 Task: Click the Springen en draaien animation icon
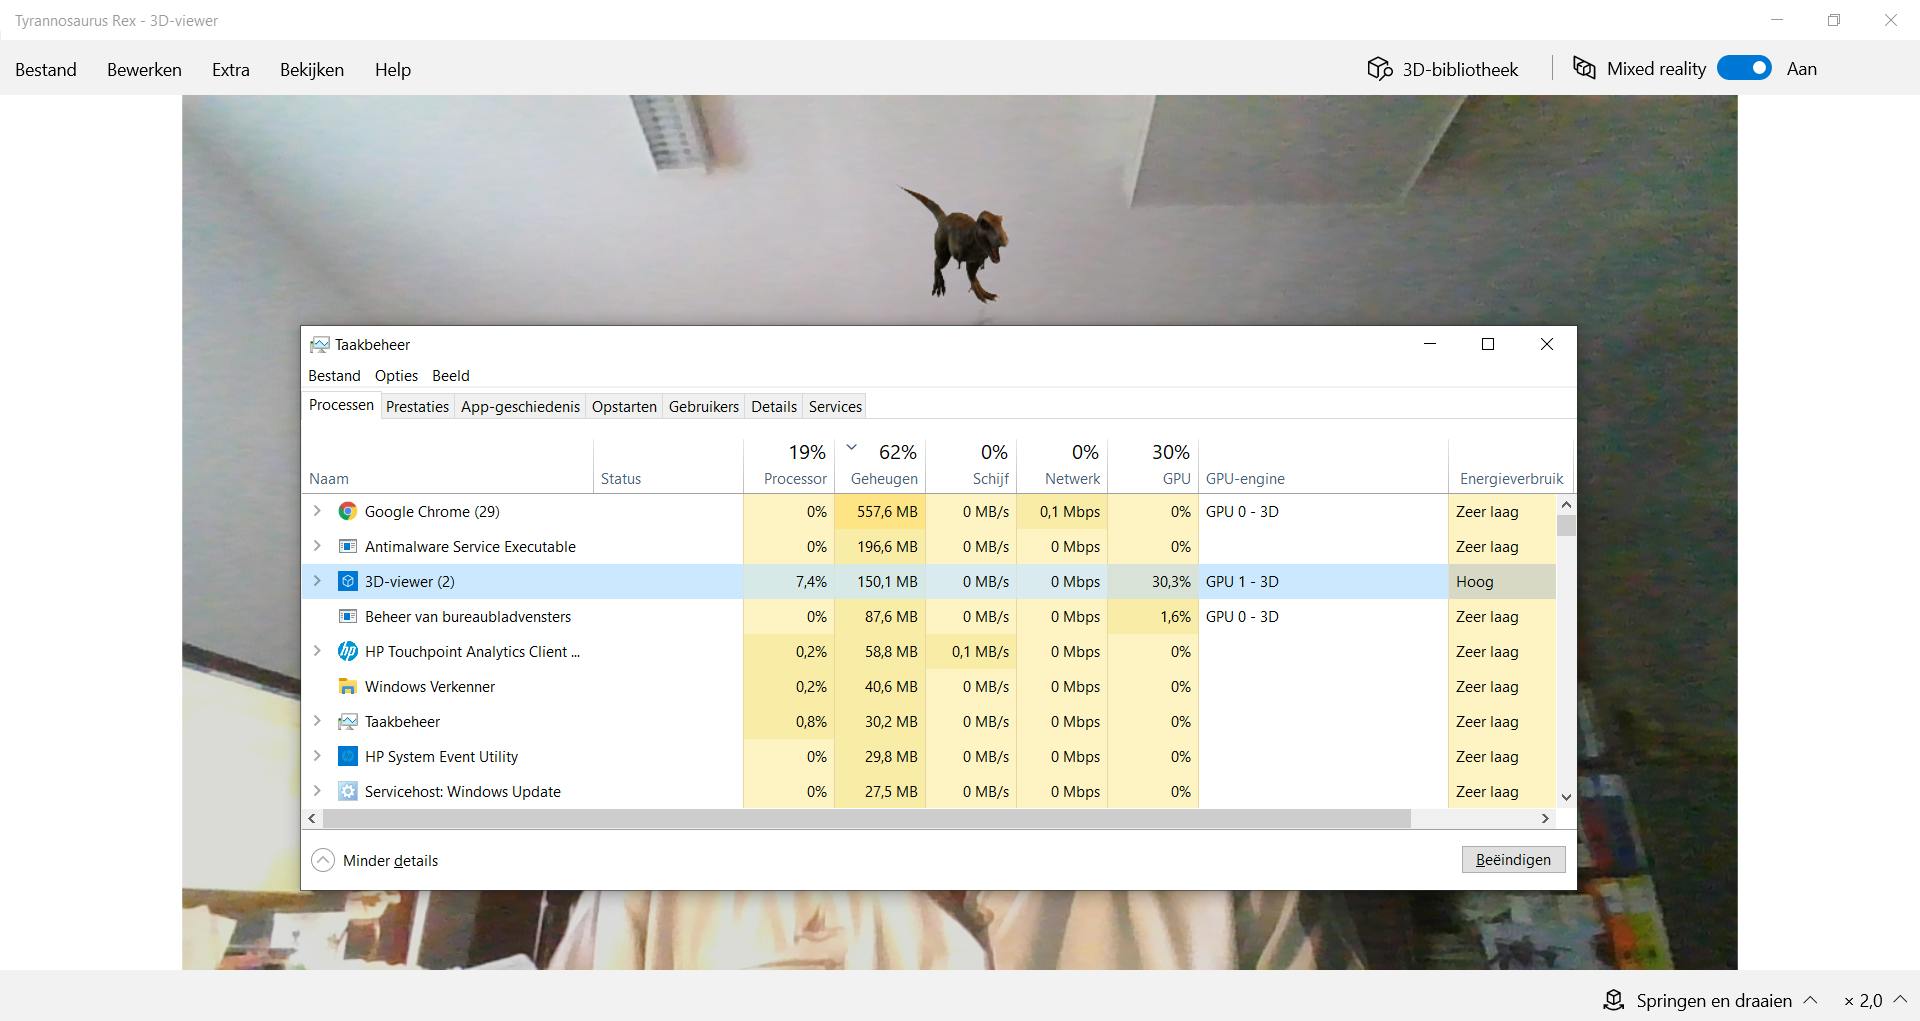[x=1613, y=1000]
